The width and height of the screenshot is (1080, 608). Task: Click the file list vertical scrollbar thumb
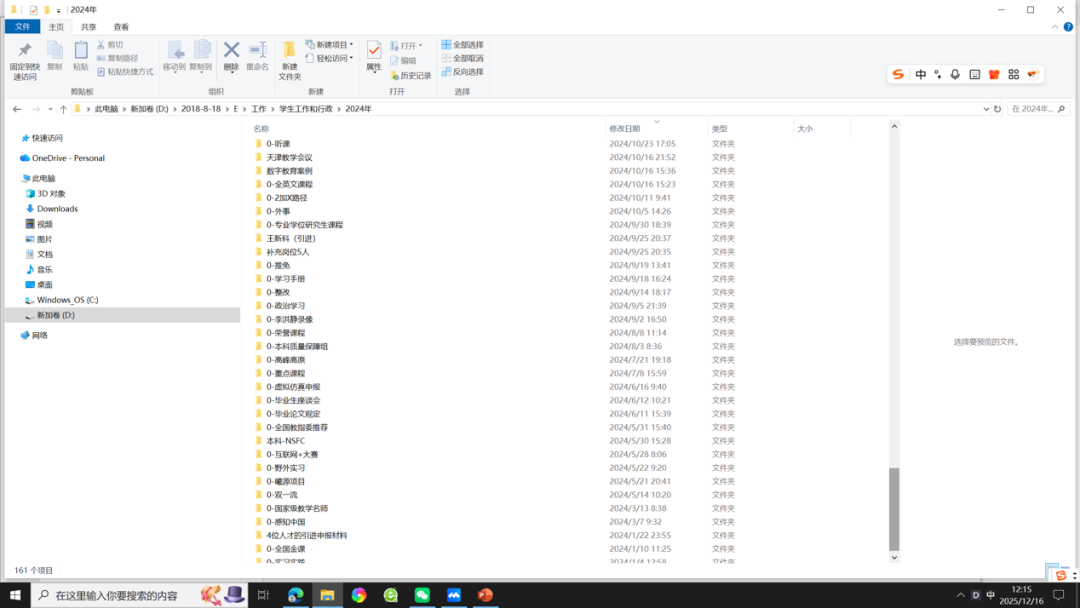click(894, 510)
